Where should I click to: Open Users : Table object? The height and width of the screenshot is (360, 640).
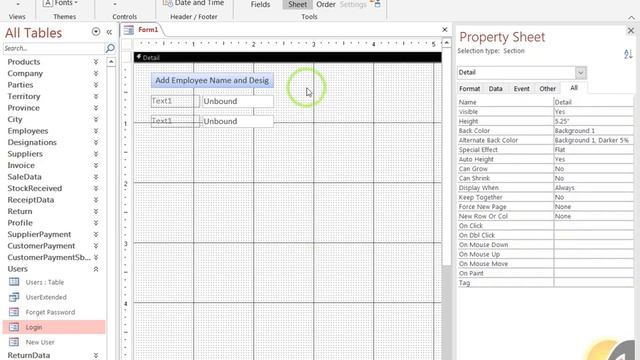coord(45,282)
